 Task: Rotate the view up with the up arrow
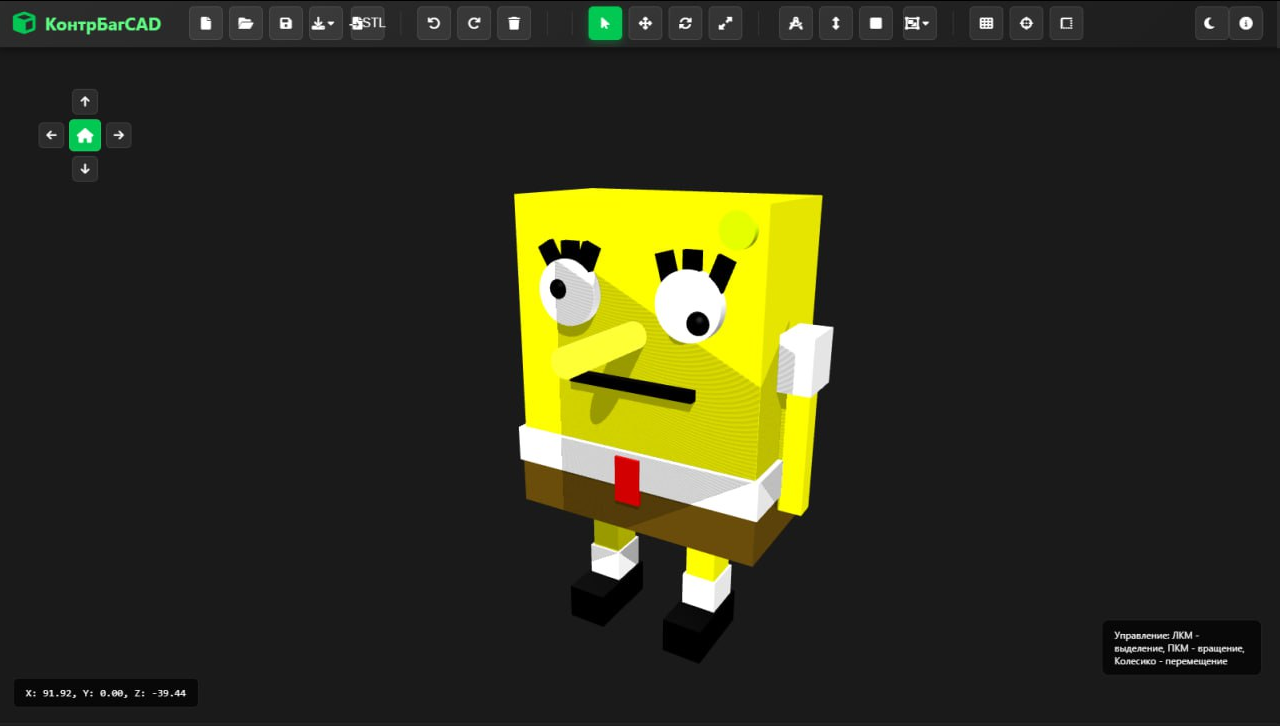tap(85, 101)
